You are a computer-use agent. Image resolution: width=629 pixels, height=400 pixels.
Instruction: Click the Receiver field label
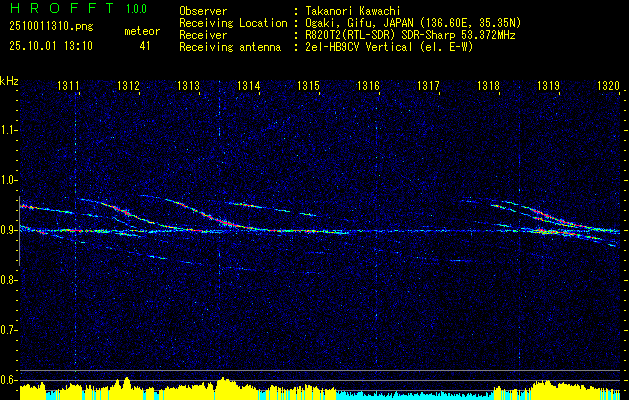click(x=203, y=35)
